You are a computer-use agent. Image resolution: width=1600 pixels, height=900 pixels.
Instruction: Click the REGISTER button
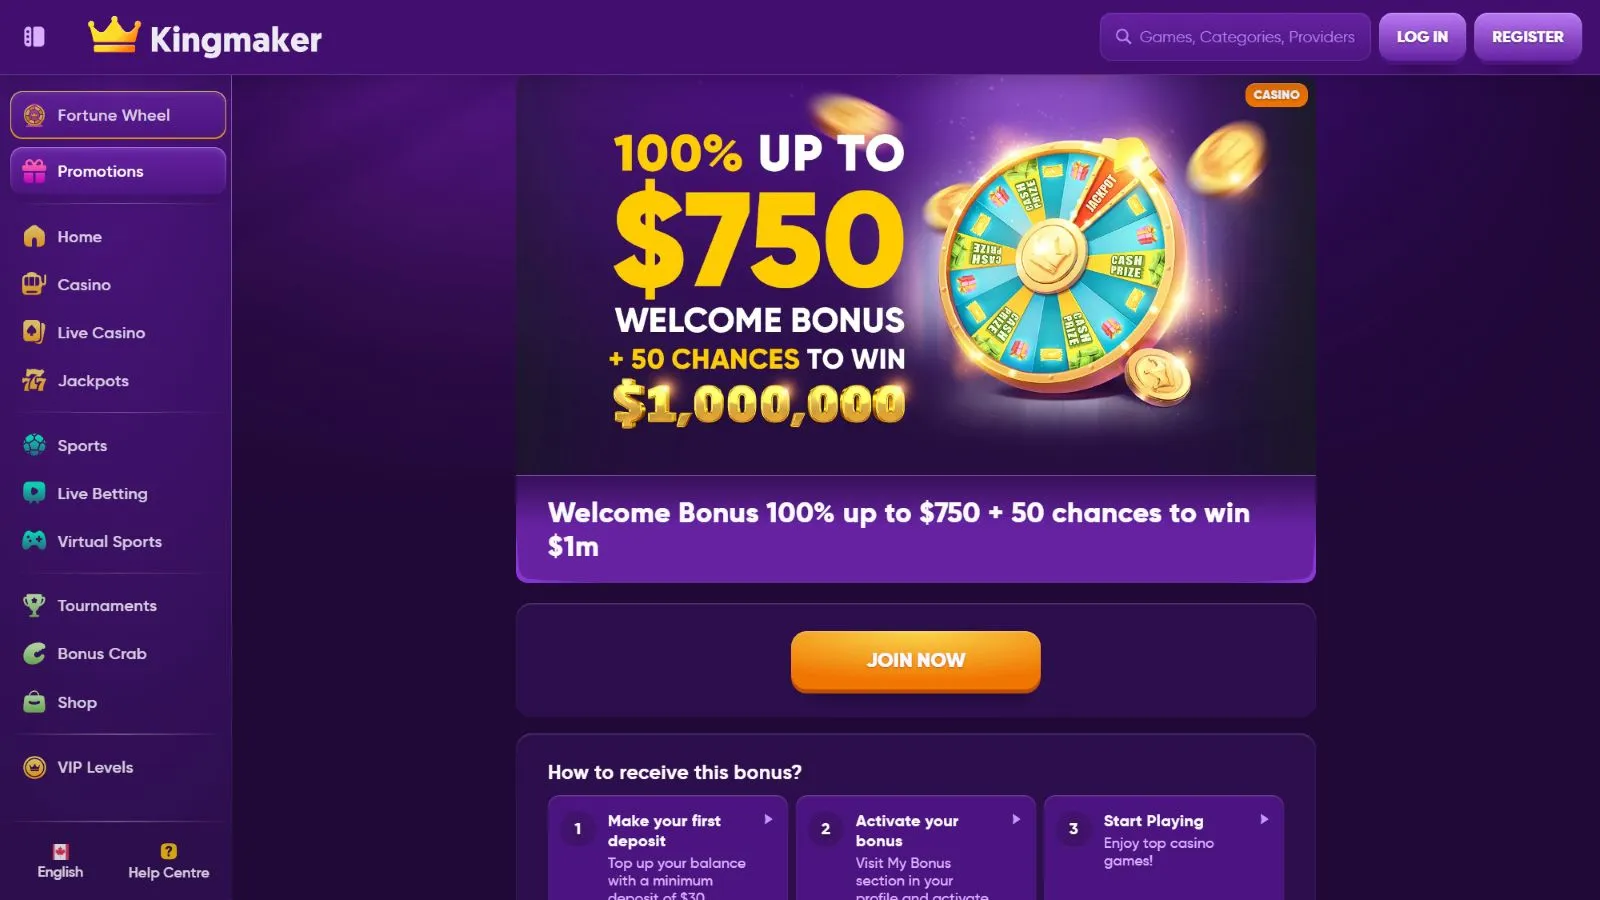pyautogui.click(x=1527, y=37)
